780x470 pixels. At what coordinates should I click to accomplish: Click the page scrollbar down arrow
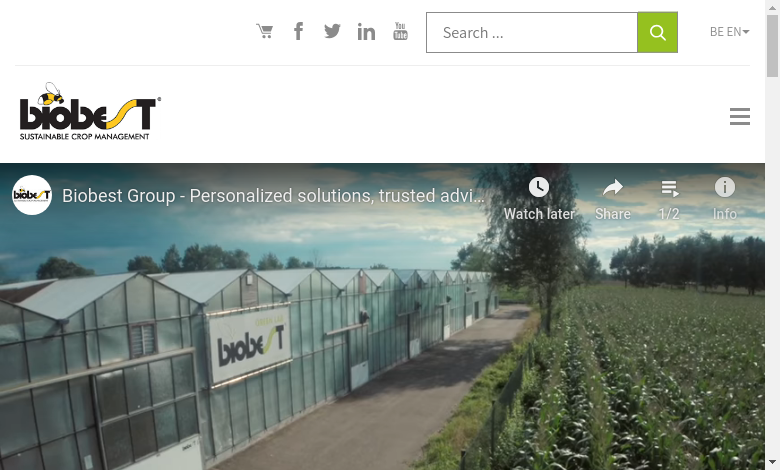773,464
